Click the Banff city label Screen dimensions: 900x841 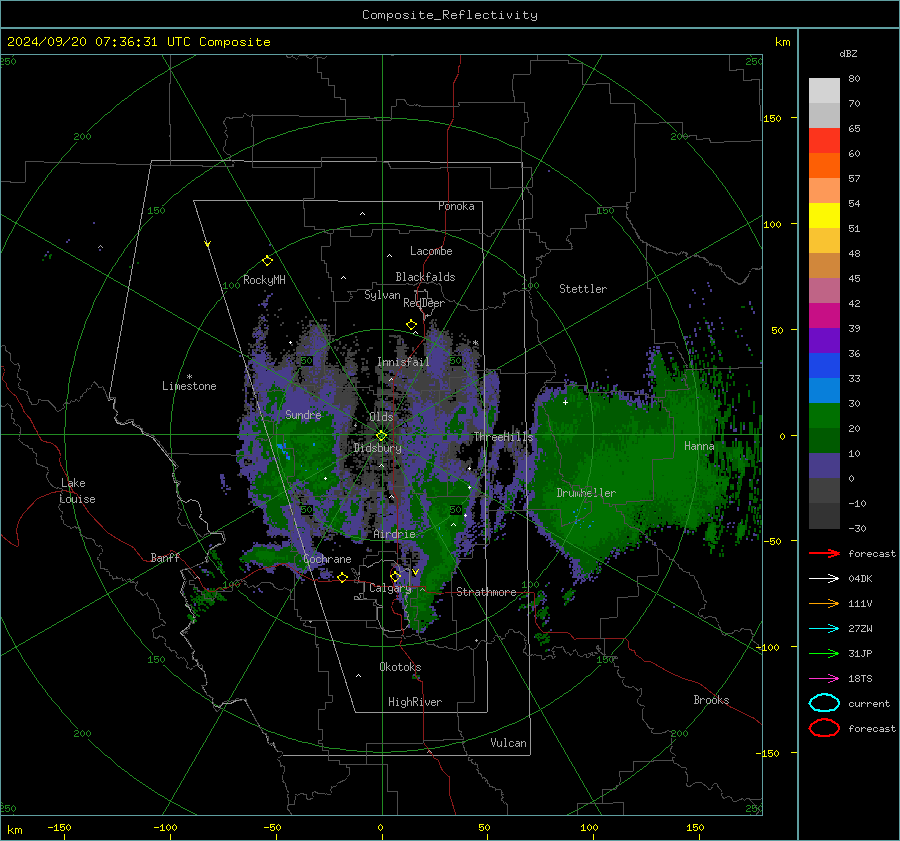165,557
